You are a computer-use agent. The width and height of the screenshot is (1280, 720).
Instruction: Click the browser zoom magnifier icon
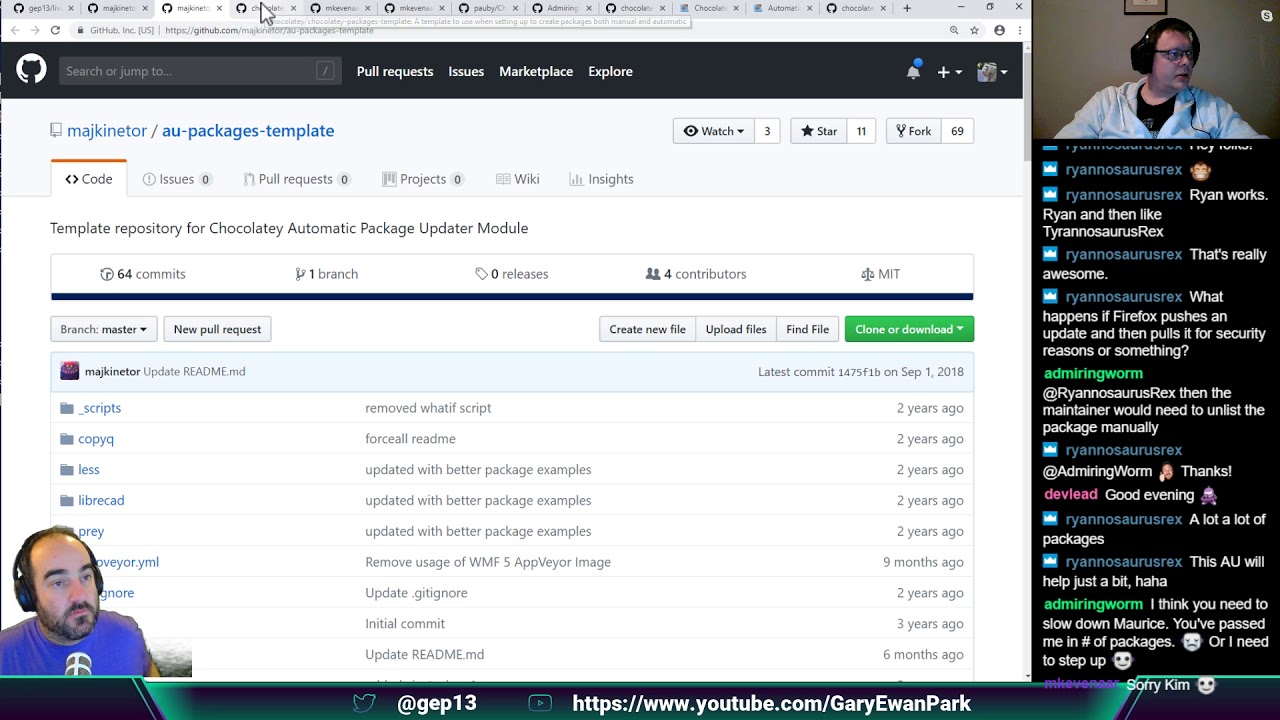pyautogui.click(x=954, y=30)
